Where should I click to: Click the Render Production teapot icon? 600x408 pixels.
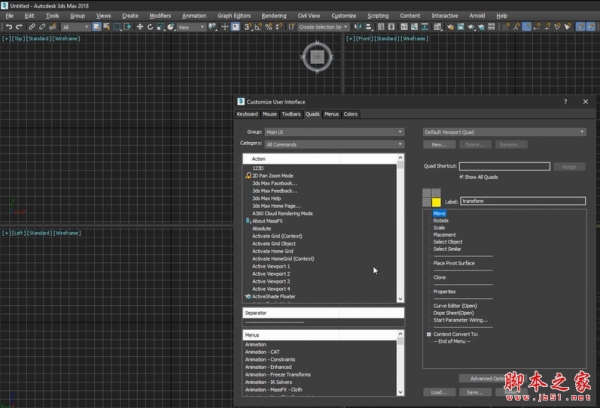[471, 27]
